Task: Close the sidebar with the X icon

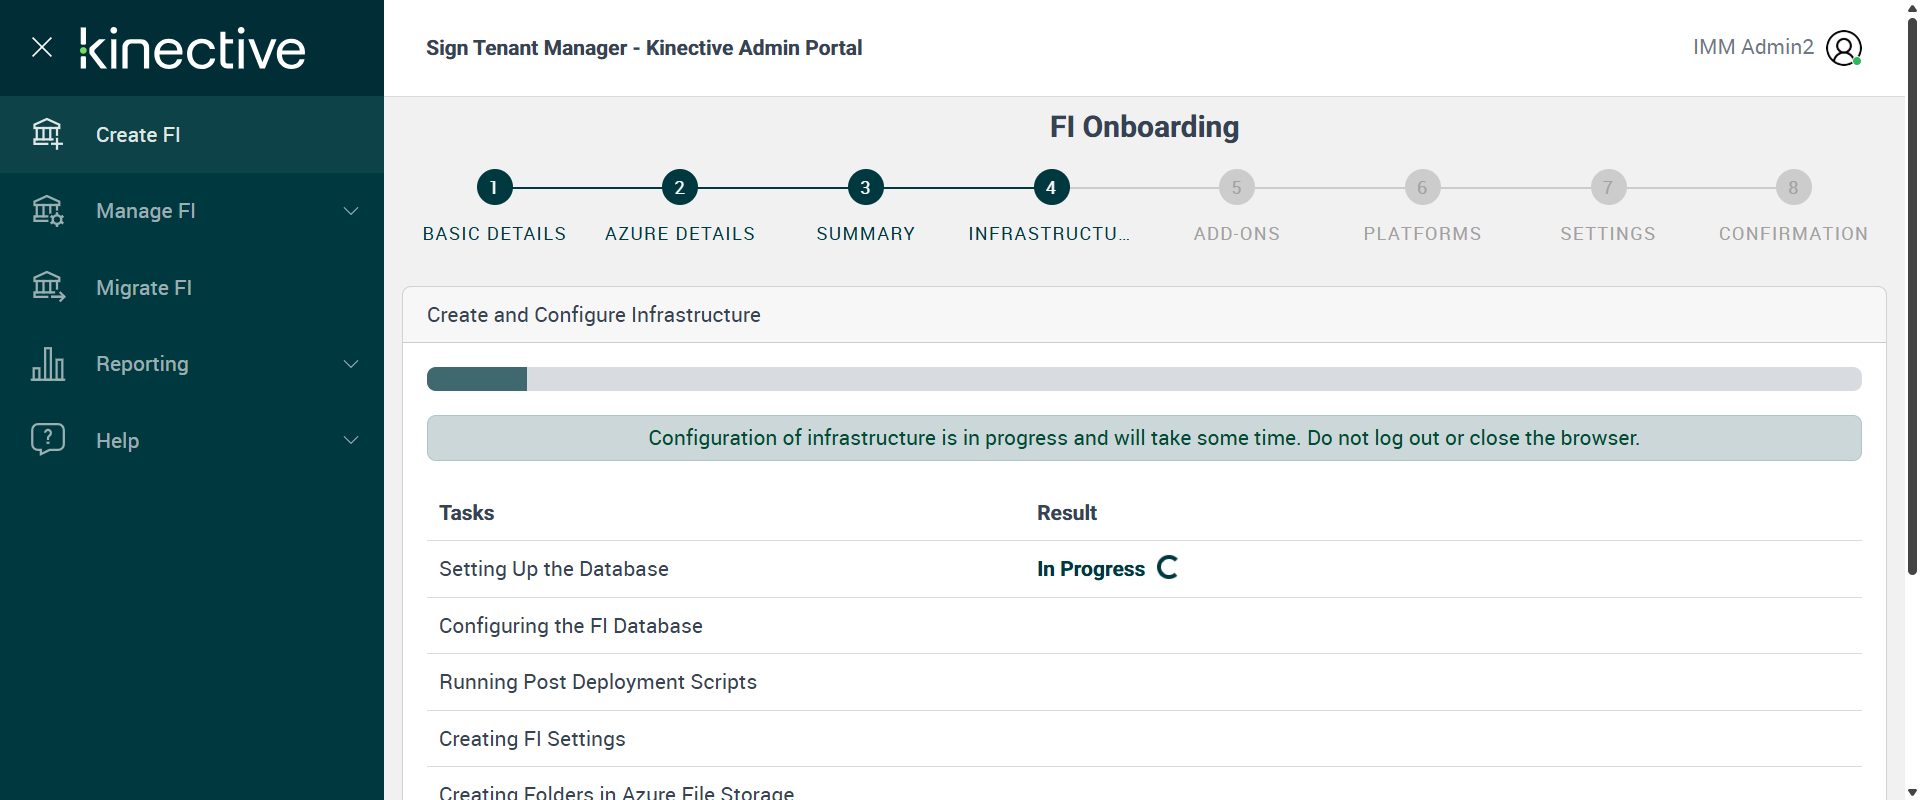Action: [42, 47]
